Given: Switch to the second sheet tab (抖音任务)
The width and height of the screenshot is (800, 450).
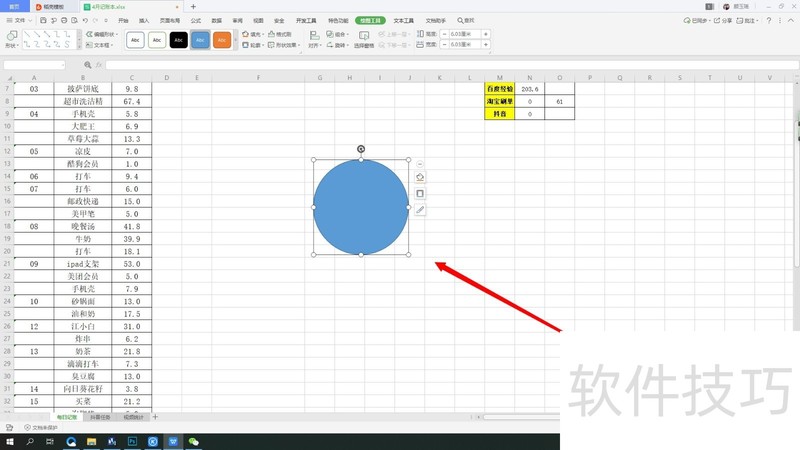Looking at the screenshot, I should coord(100,417).
